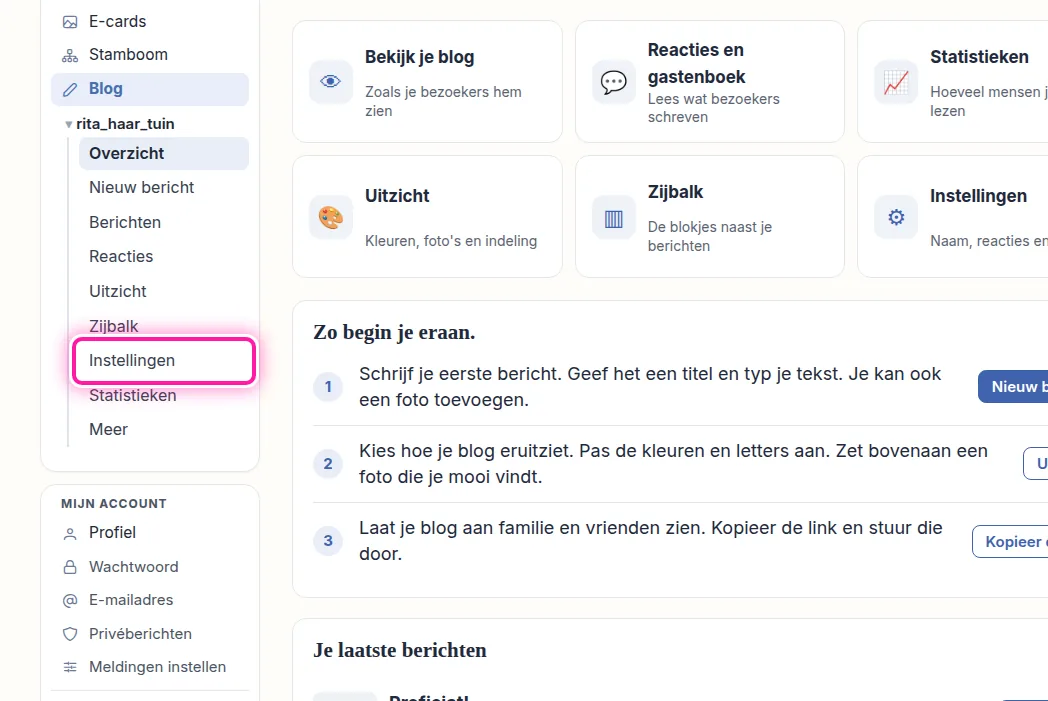Click the text 'Kies hoe je blog eruitziet'
Screen dimensions: 1048x701
tap(467, 451)
